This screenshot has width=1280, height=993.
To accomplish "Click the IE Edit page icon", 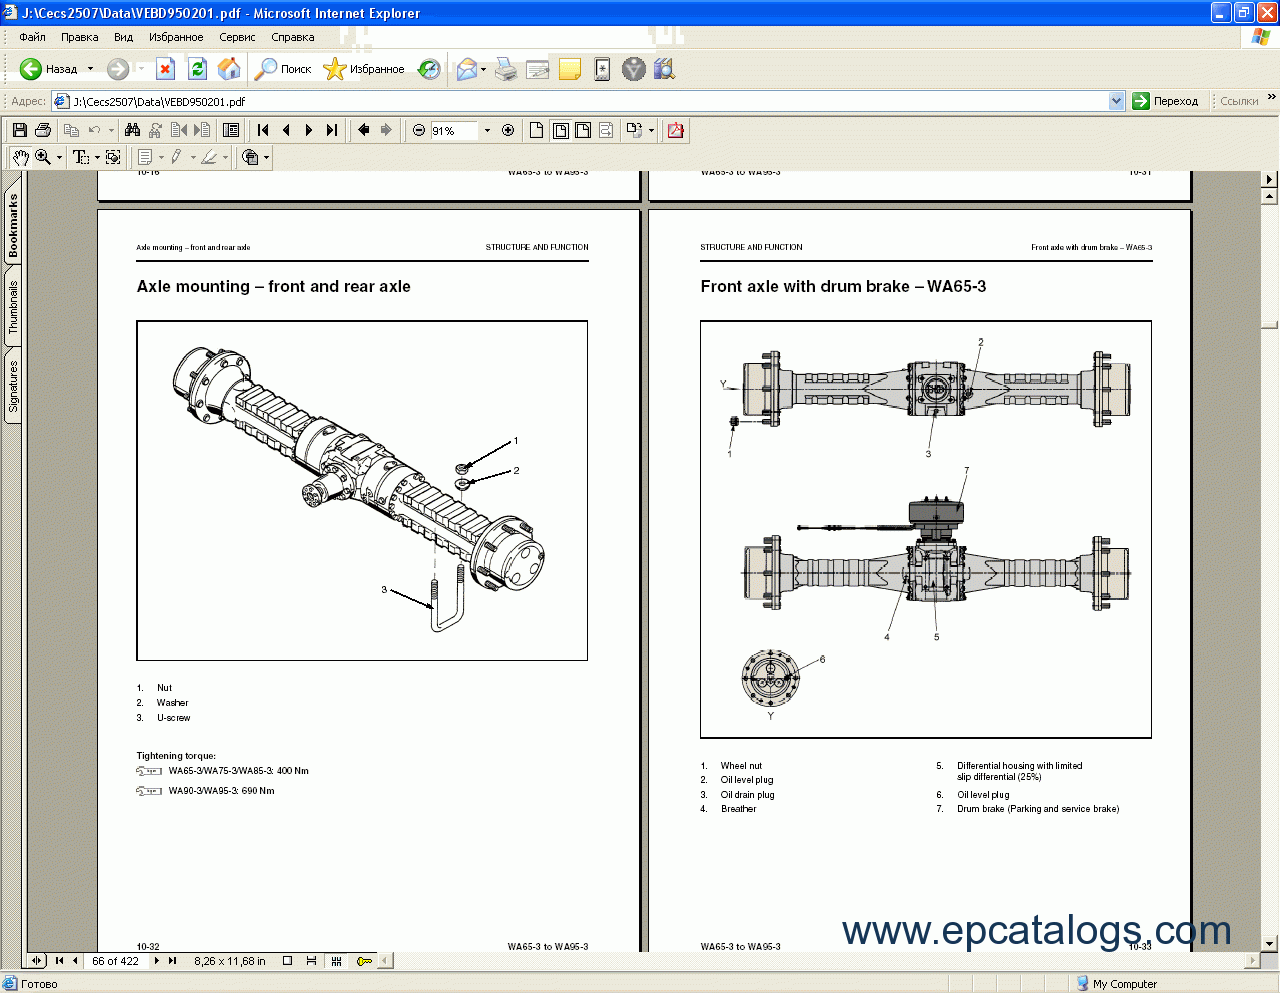I will tap(538, 69).
